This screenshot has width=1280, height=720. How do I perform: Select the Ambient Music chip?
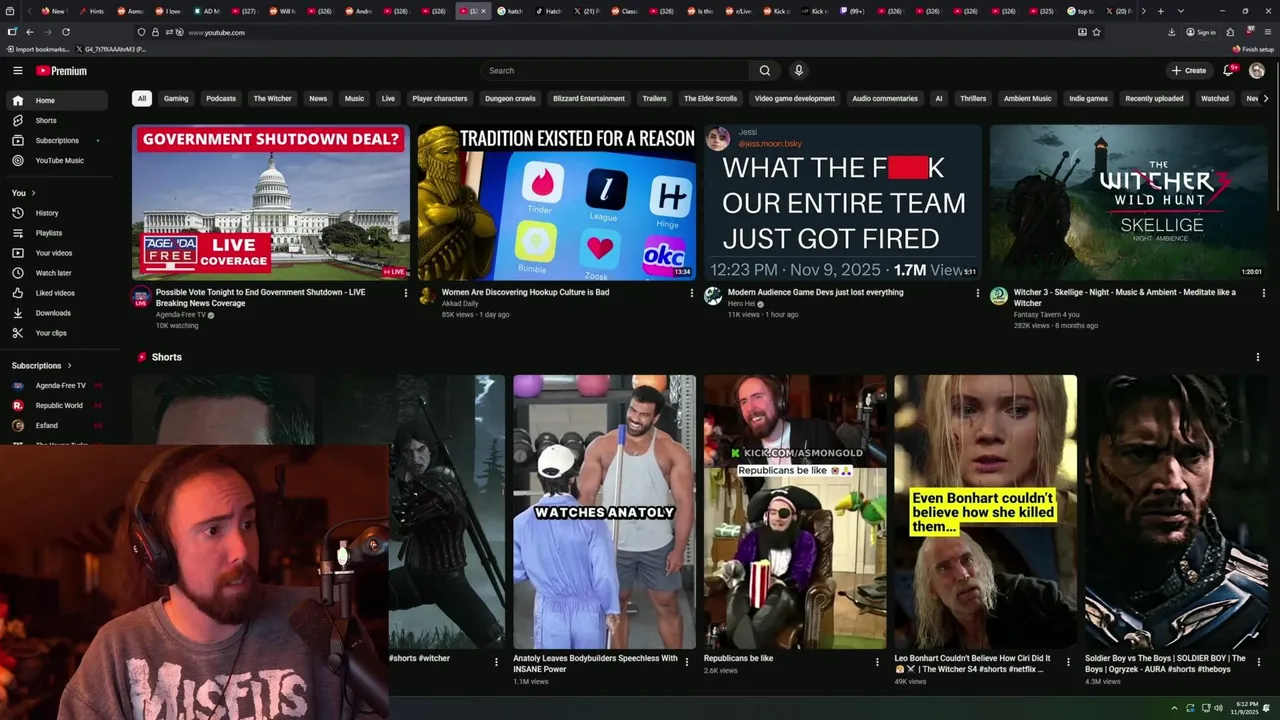click(1027, 99)
